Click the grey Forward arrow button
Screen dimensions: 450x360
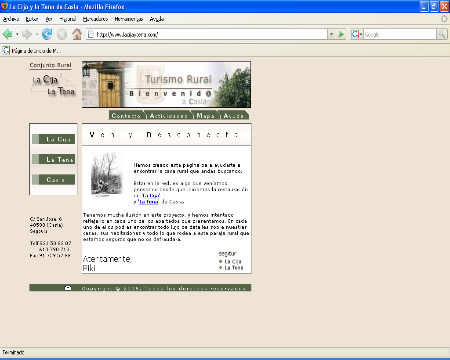click(x=27, y=34)
